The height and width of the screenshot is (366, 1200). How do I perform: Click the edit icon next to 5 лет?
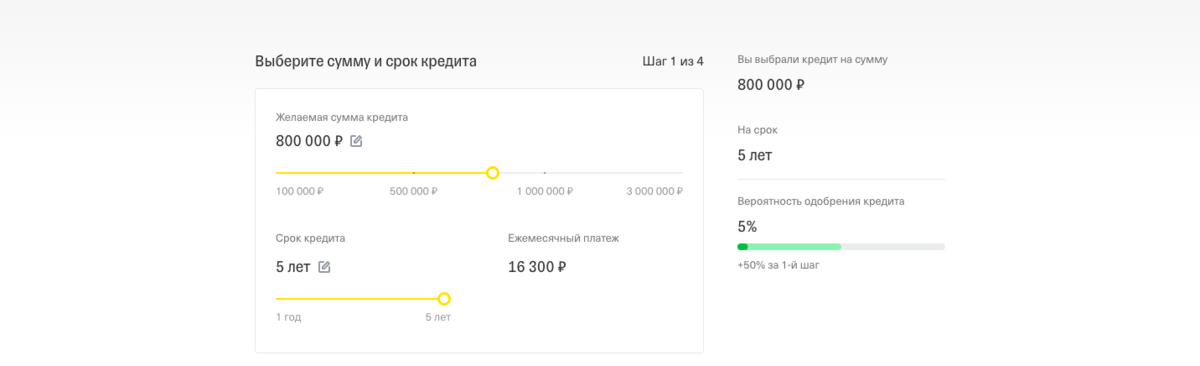[324, 267]
